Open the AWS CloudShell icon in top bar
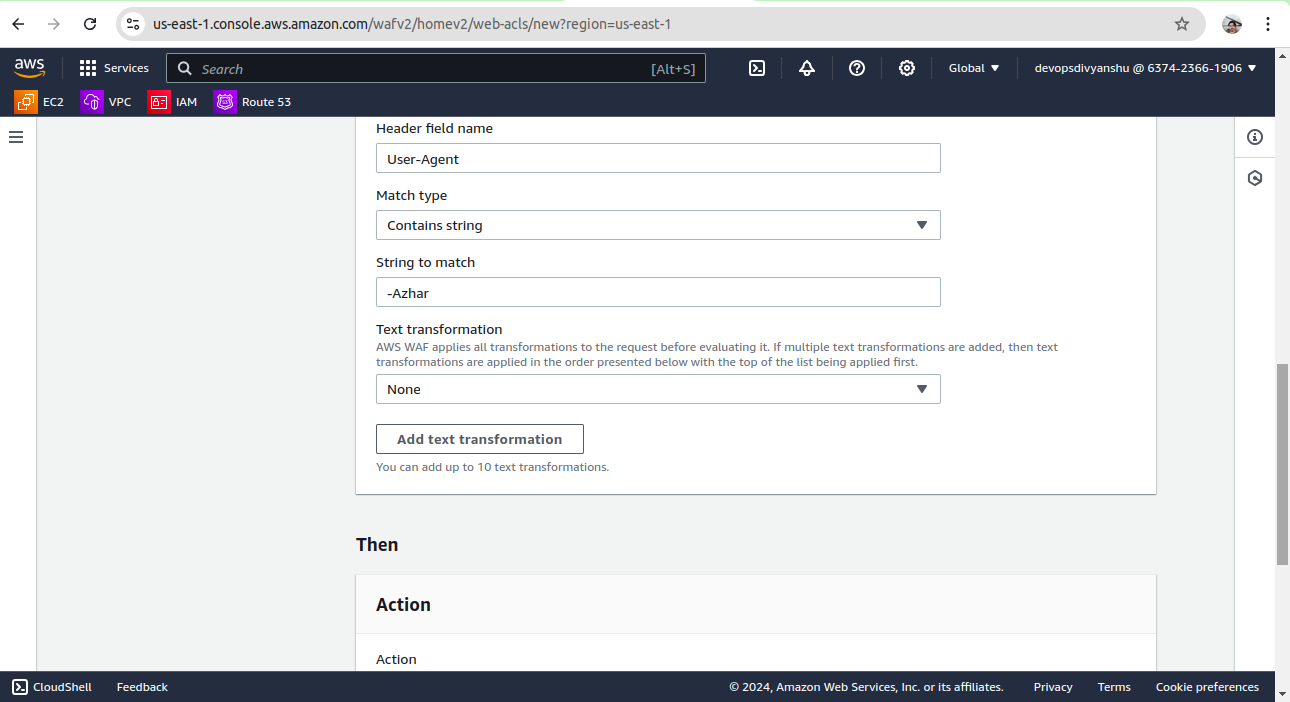Viewport: 1290px width, 702px height. [758, 68]
